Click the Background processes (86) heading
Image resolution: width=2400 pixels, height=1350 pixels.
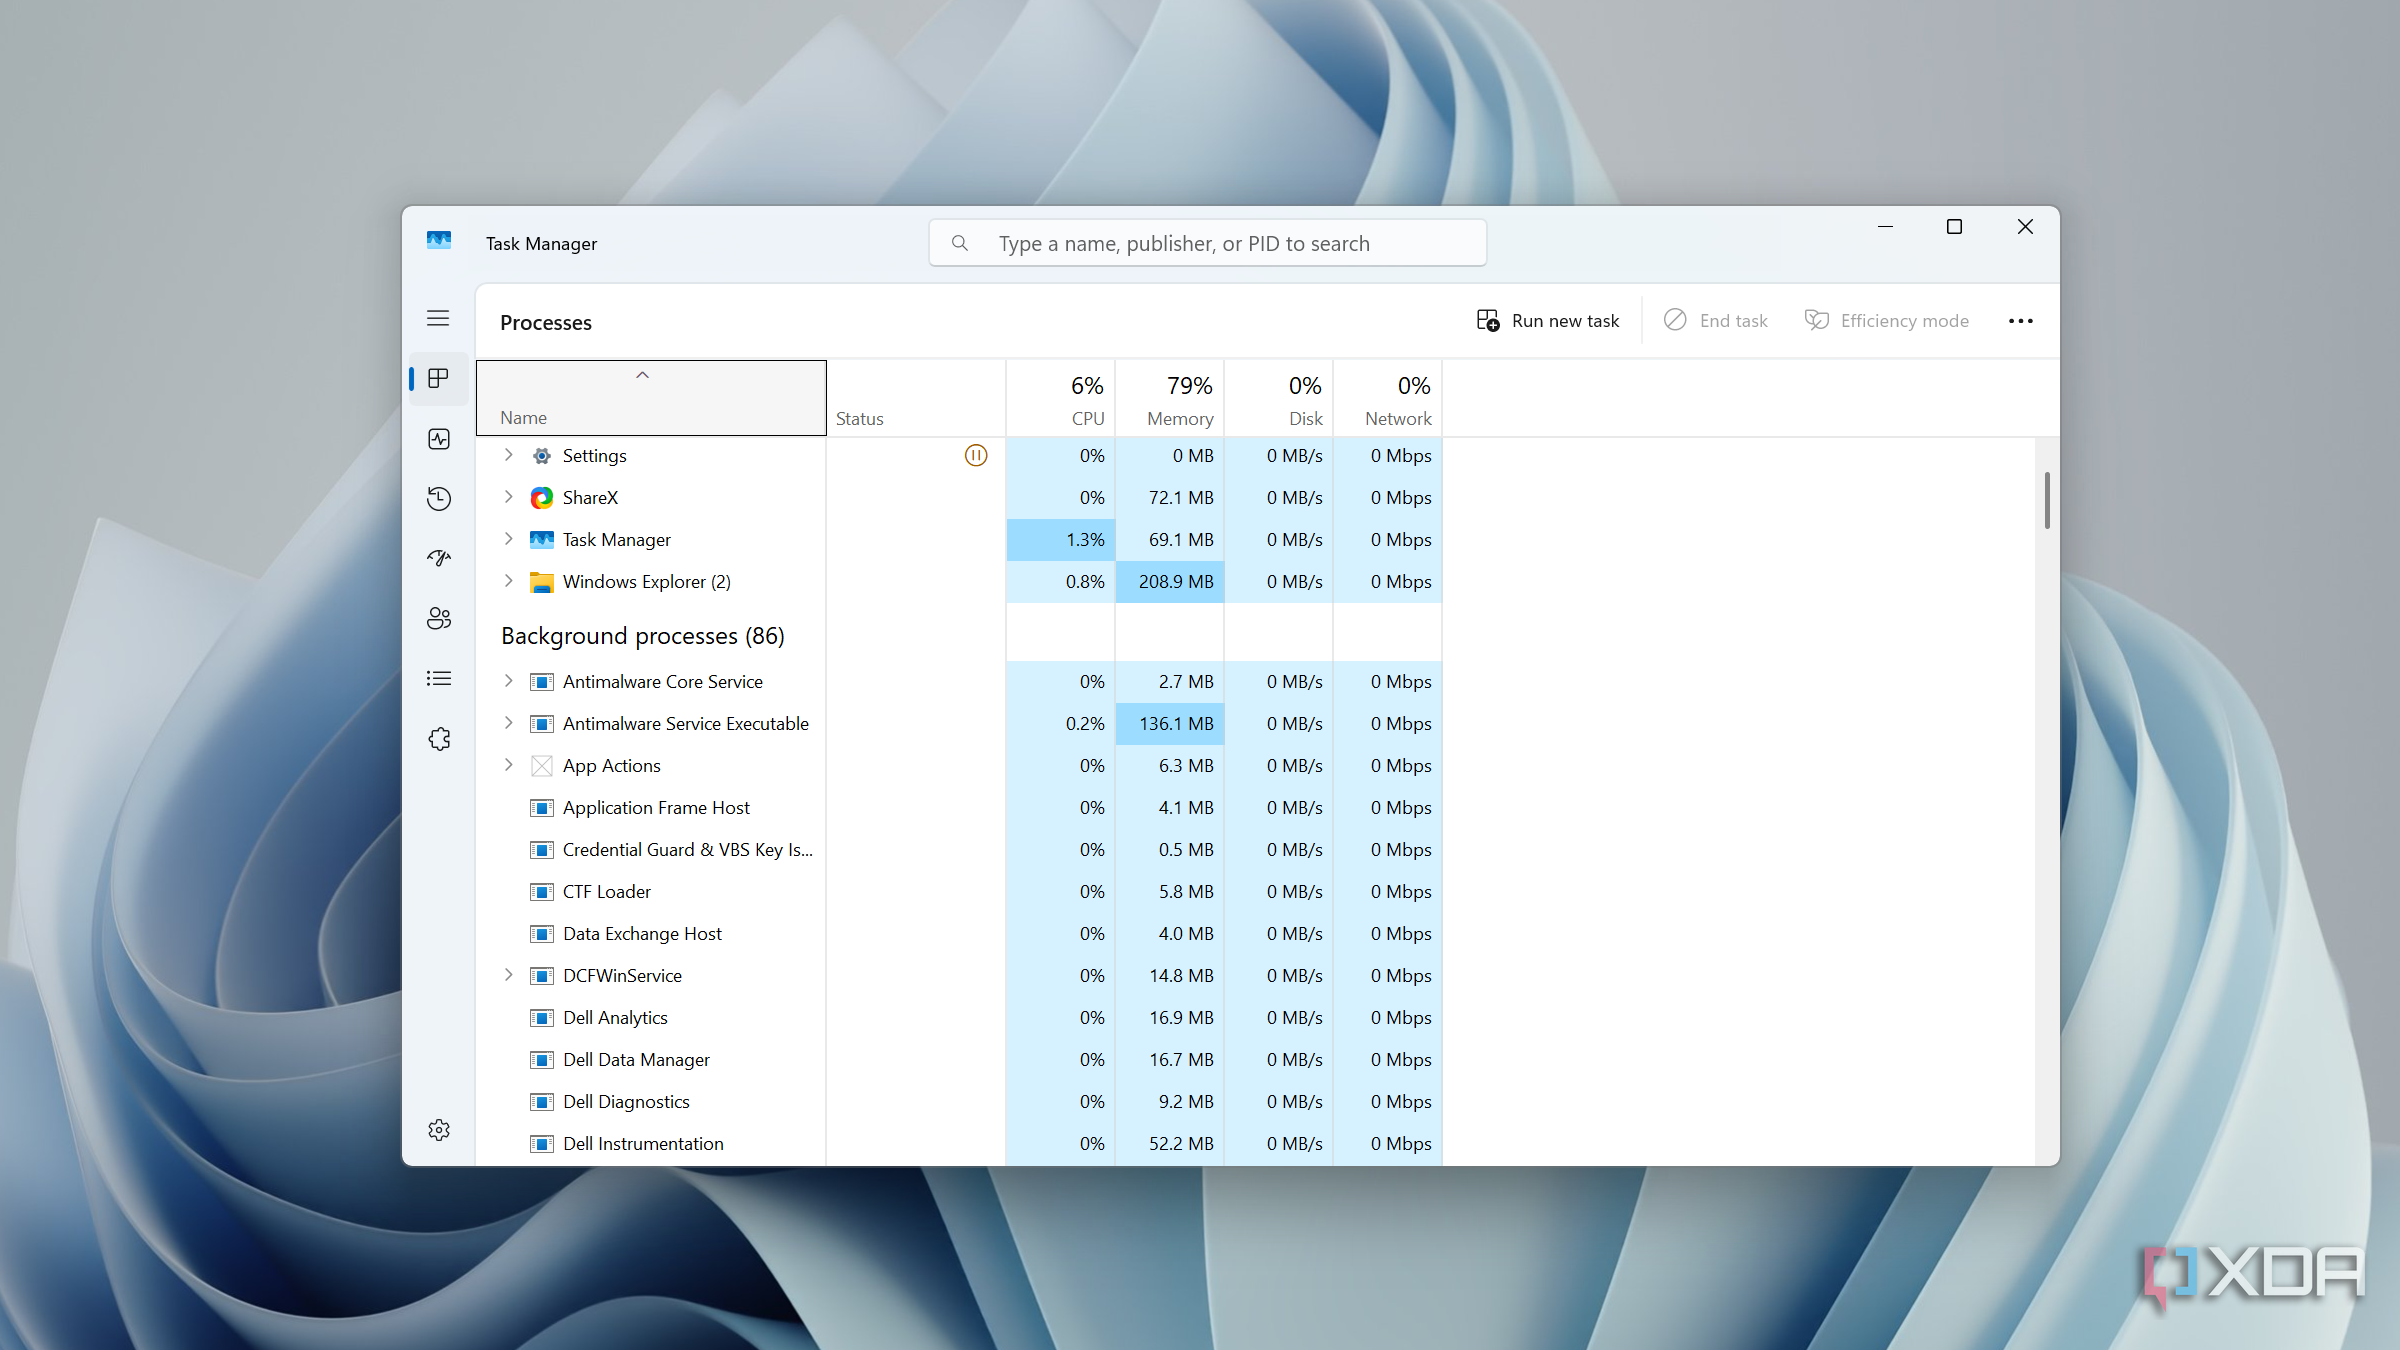point(643,636)
